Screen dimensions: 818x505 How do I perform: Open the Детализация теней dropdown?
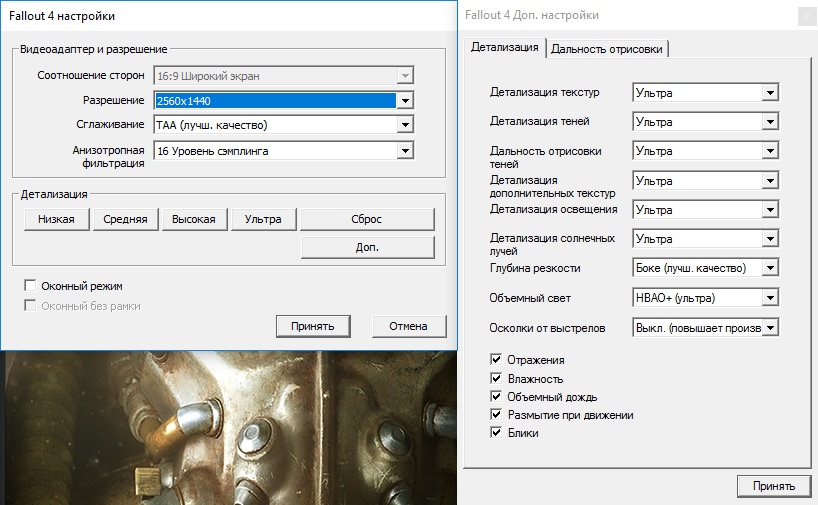pos(705,122)
